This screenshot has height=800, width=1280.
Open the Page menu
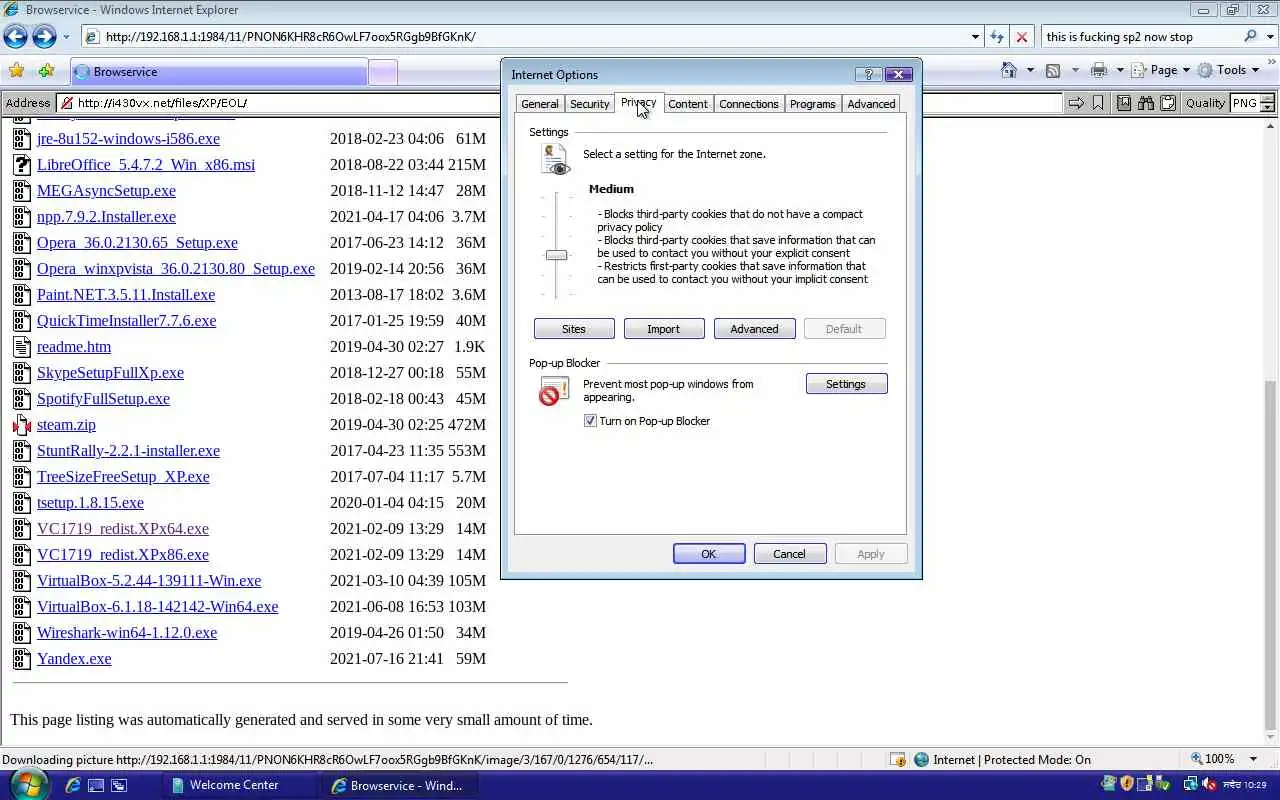[x=1160, y=70]
